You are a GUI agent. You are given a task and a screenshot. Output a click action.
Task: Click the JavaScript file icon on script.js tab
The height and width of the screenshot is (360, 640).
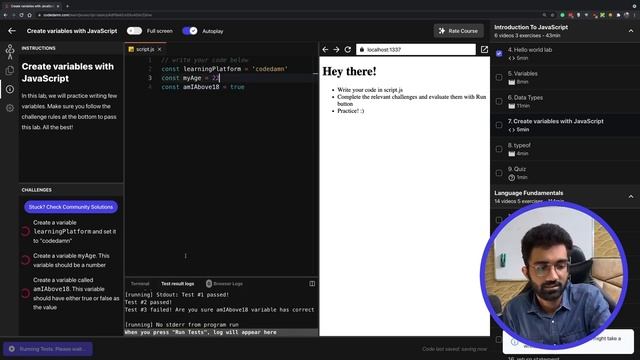coord(131,49)
